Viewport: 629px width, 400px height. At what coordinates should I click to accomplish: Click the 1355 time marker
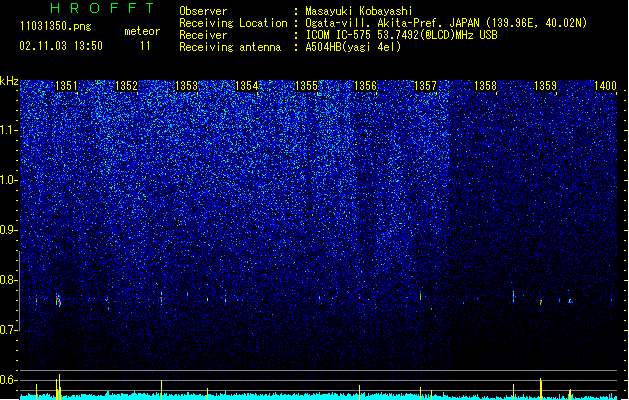pyautogui.click(x=306, y=86)
